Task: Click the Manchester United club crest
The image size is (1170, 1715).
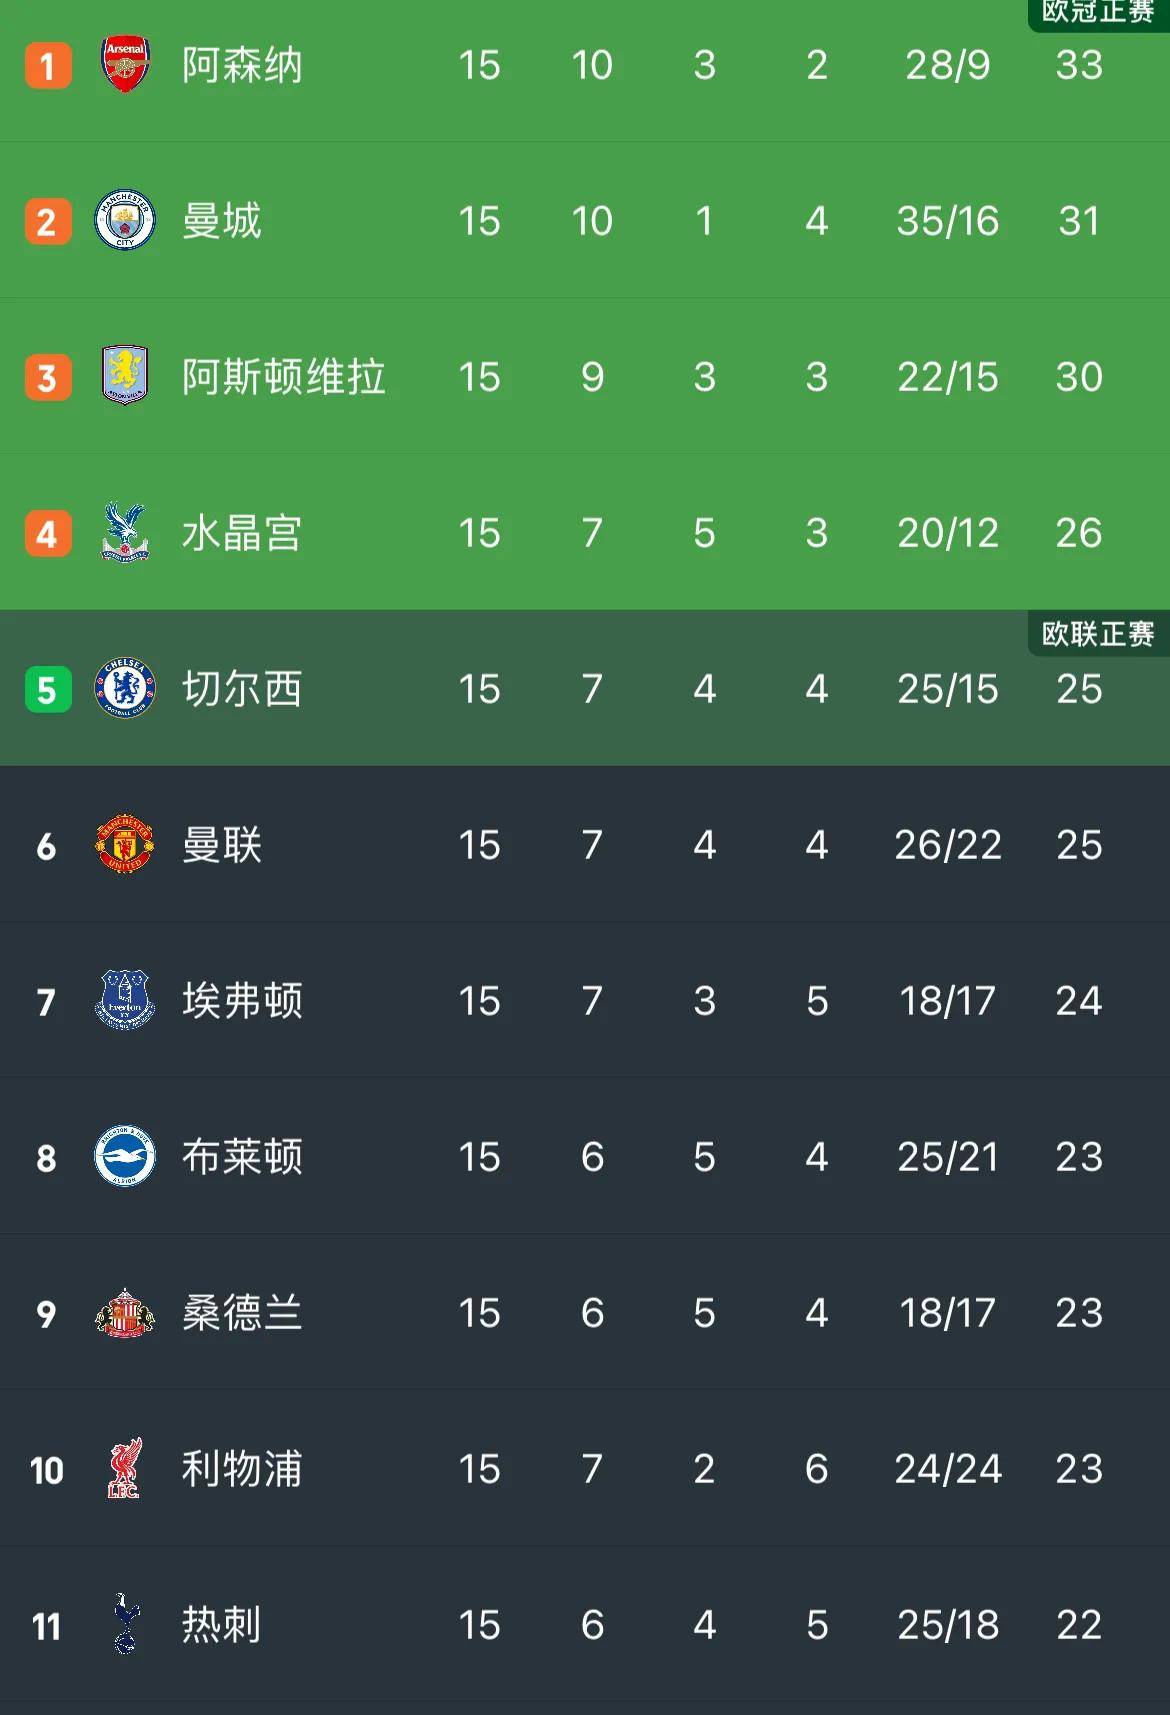Action: point(123,845)
